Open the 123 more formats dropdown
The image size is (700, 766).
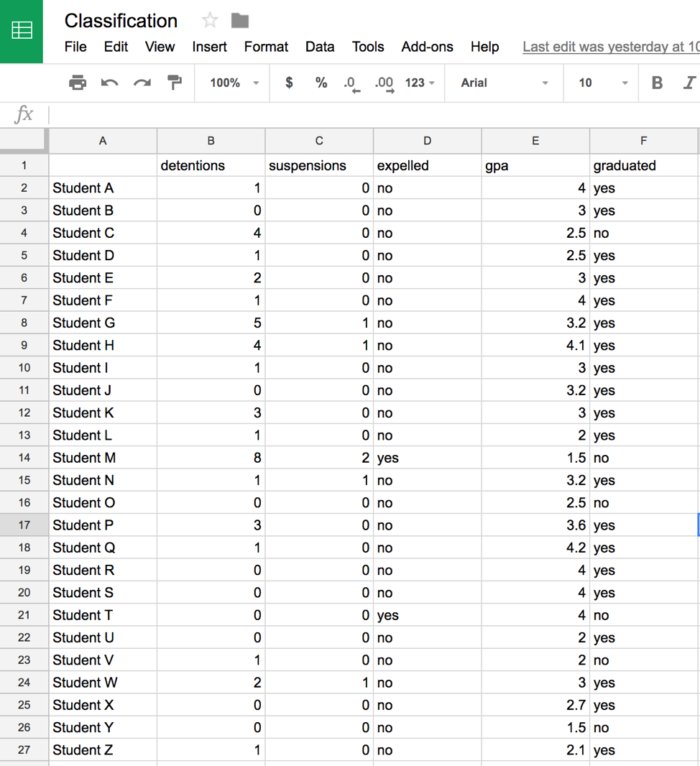pos(419,83)
